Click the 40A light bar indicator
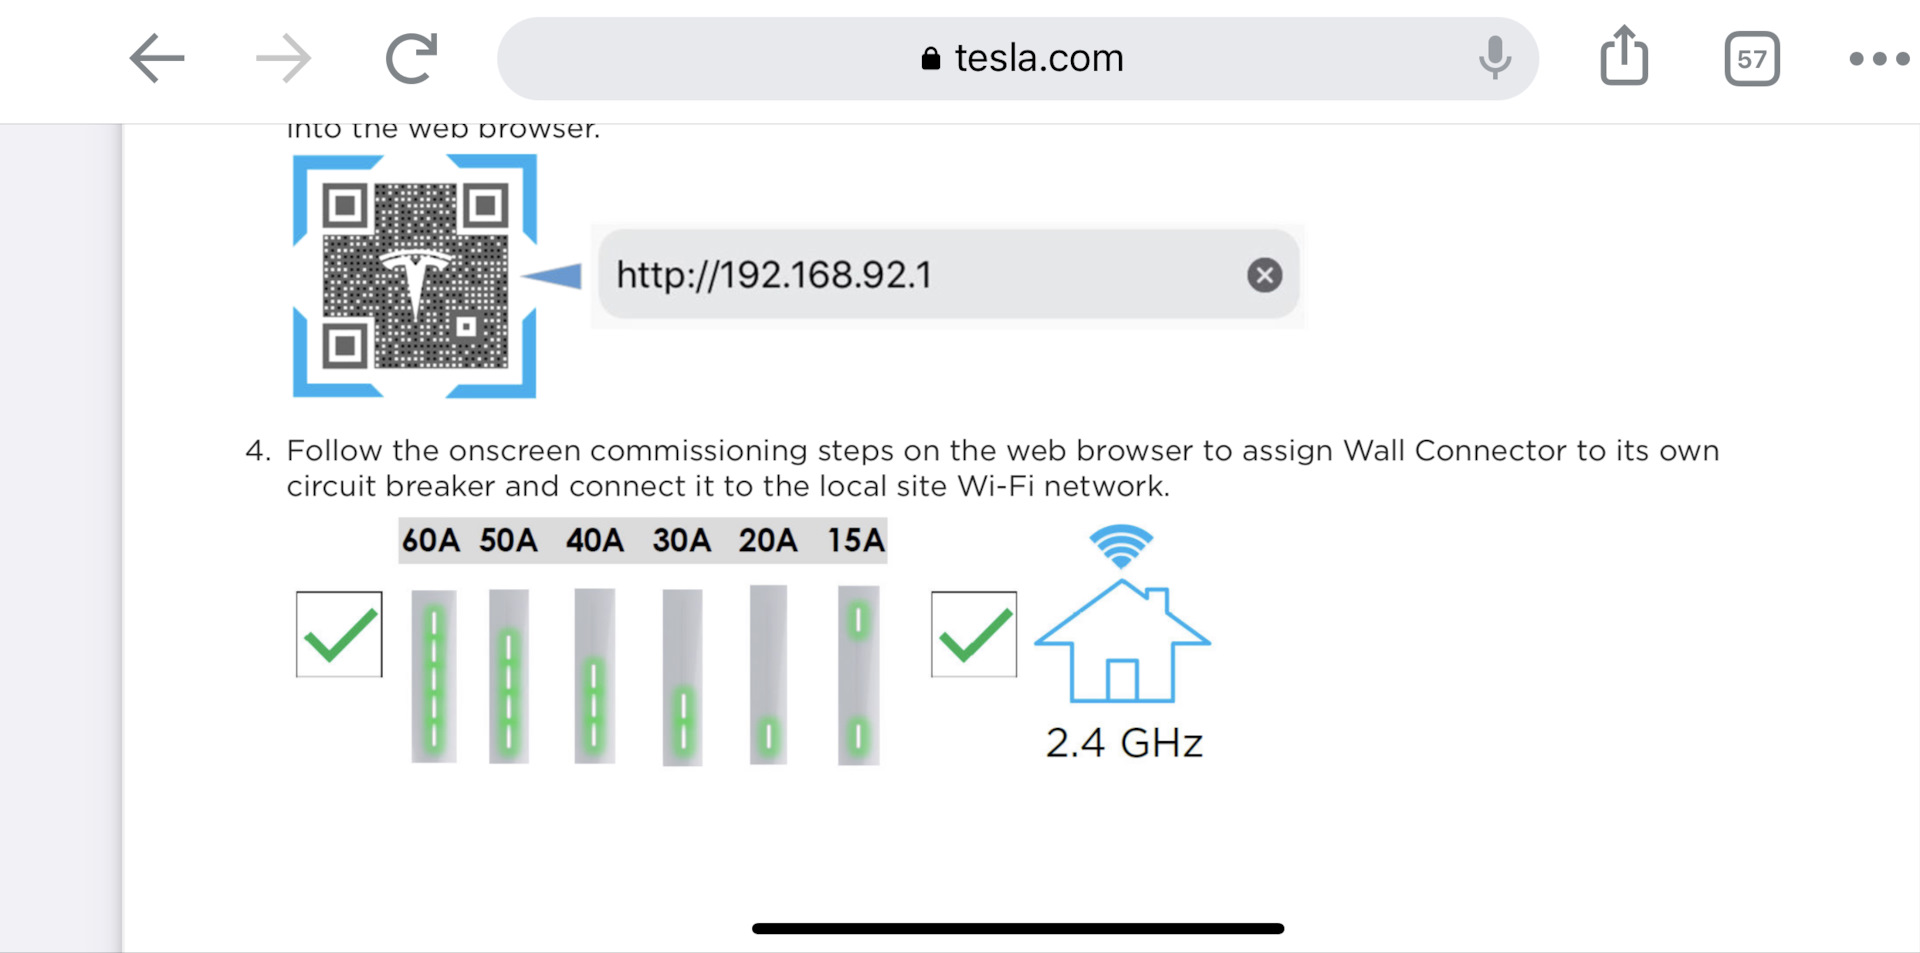The width and height of the screenshot is (1920, 953). [595, 676]
